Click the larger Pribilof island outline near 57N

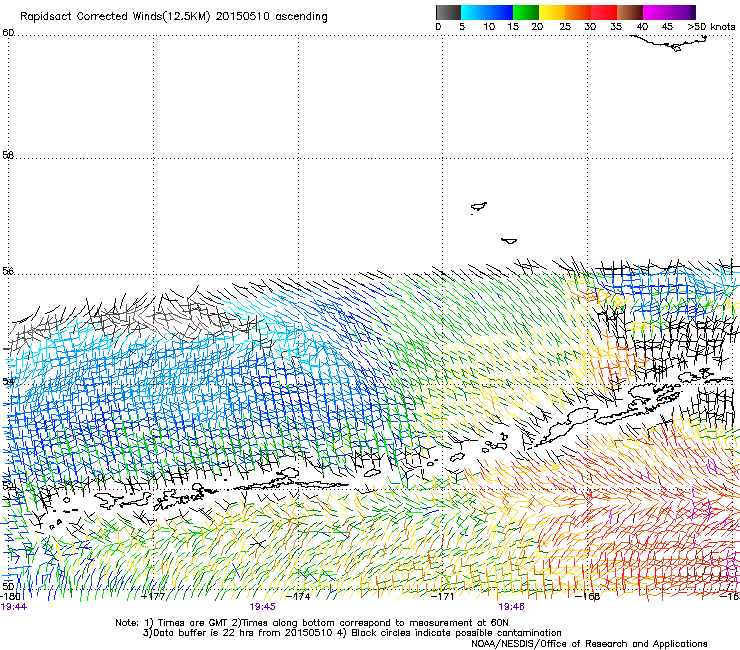click(x=479, y=207)
